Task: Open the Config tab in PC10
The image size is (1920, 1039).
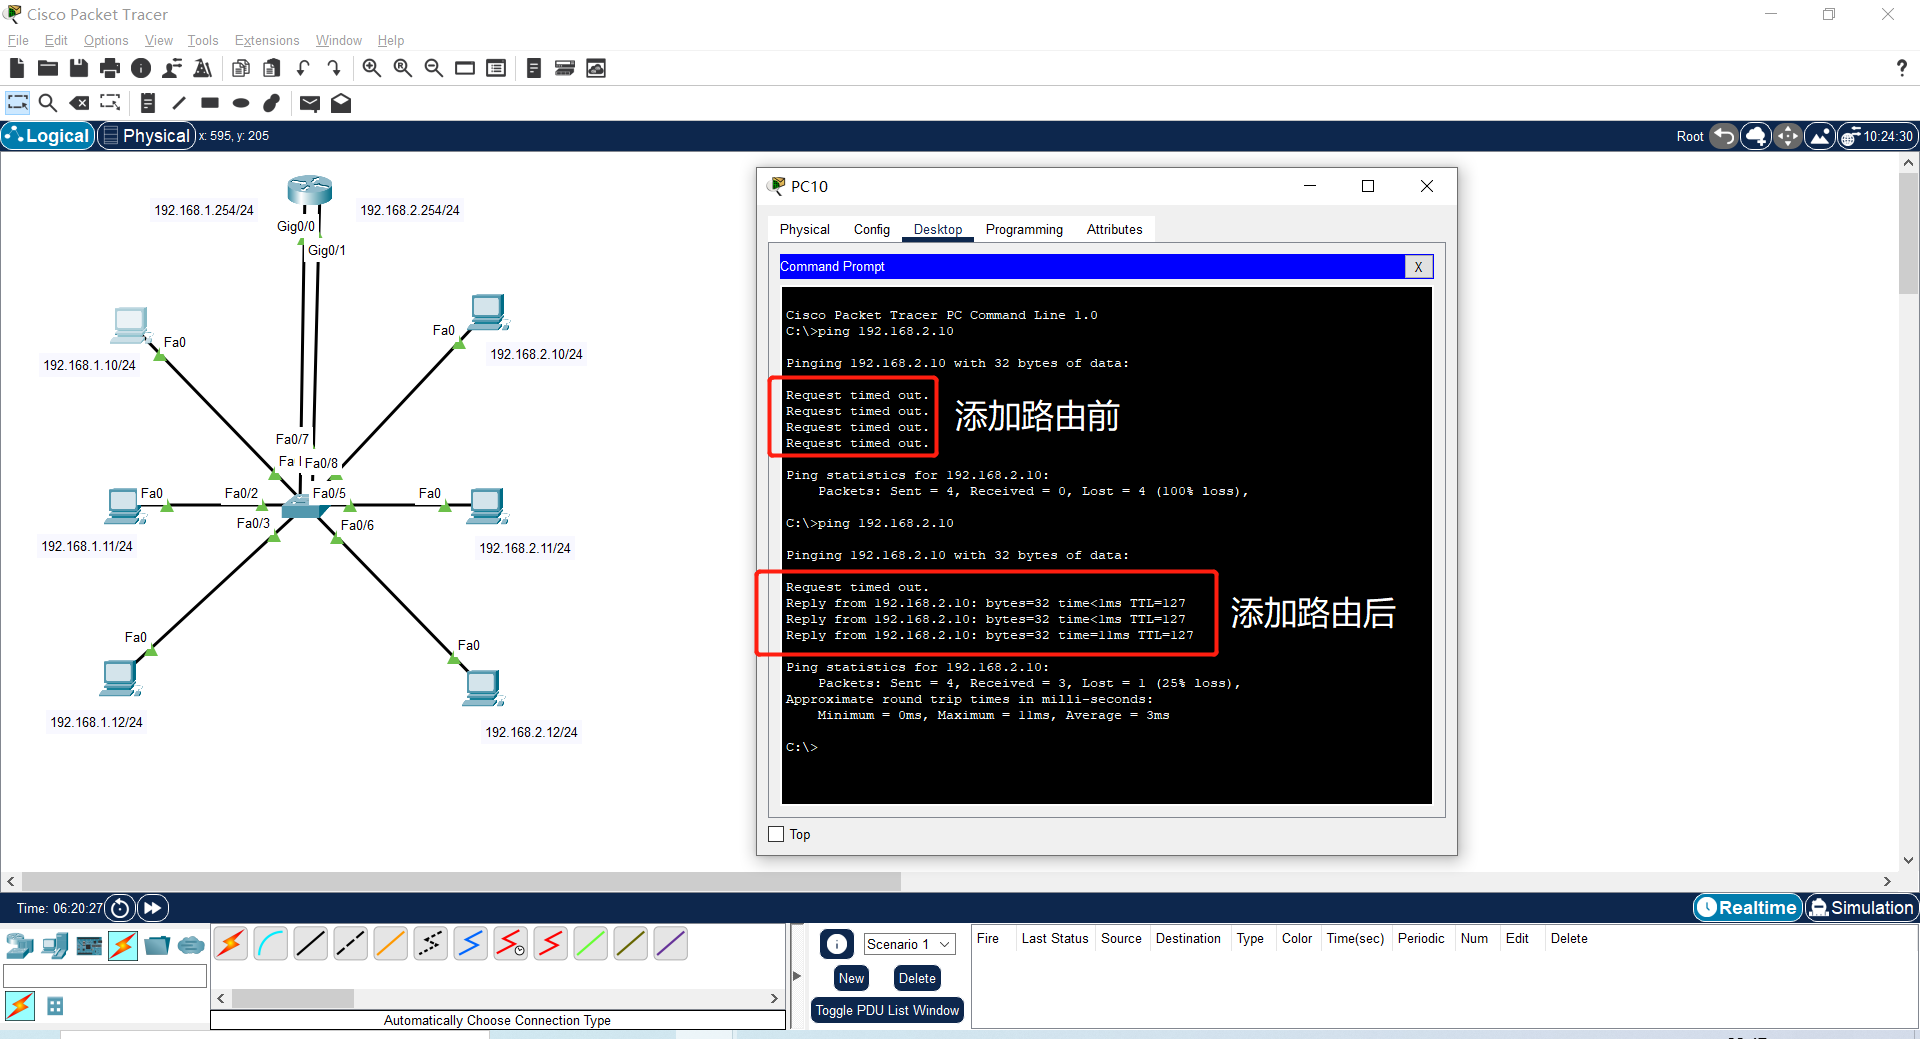Action: pos(871,229)
